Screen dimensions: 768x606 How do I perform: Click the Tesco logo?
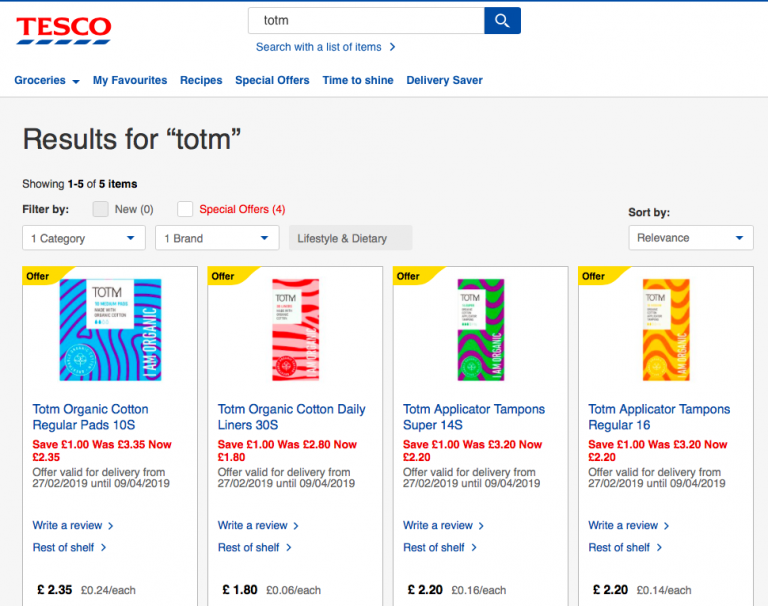pos(64,27)
